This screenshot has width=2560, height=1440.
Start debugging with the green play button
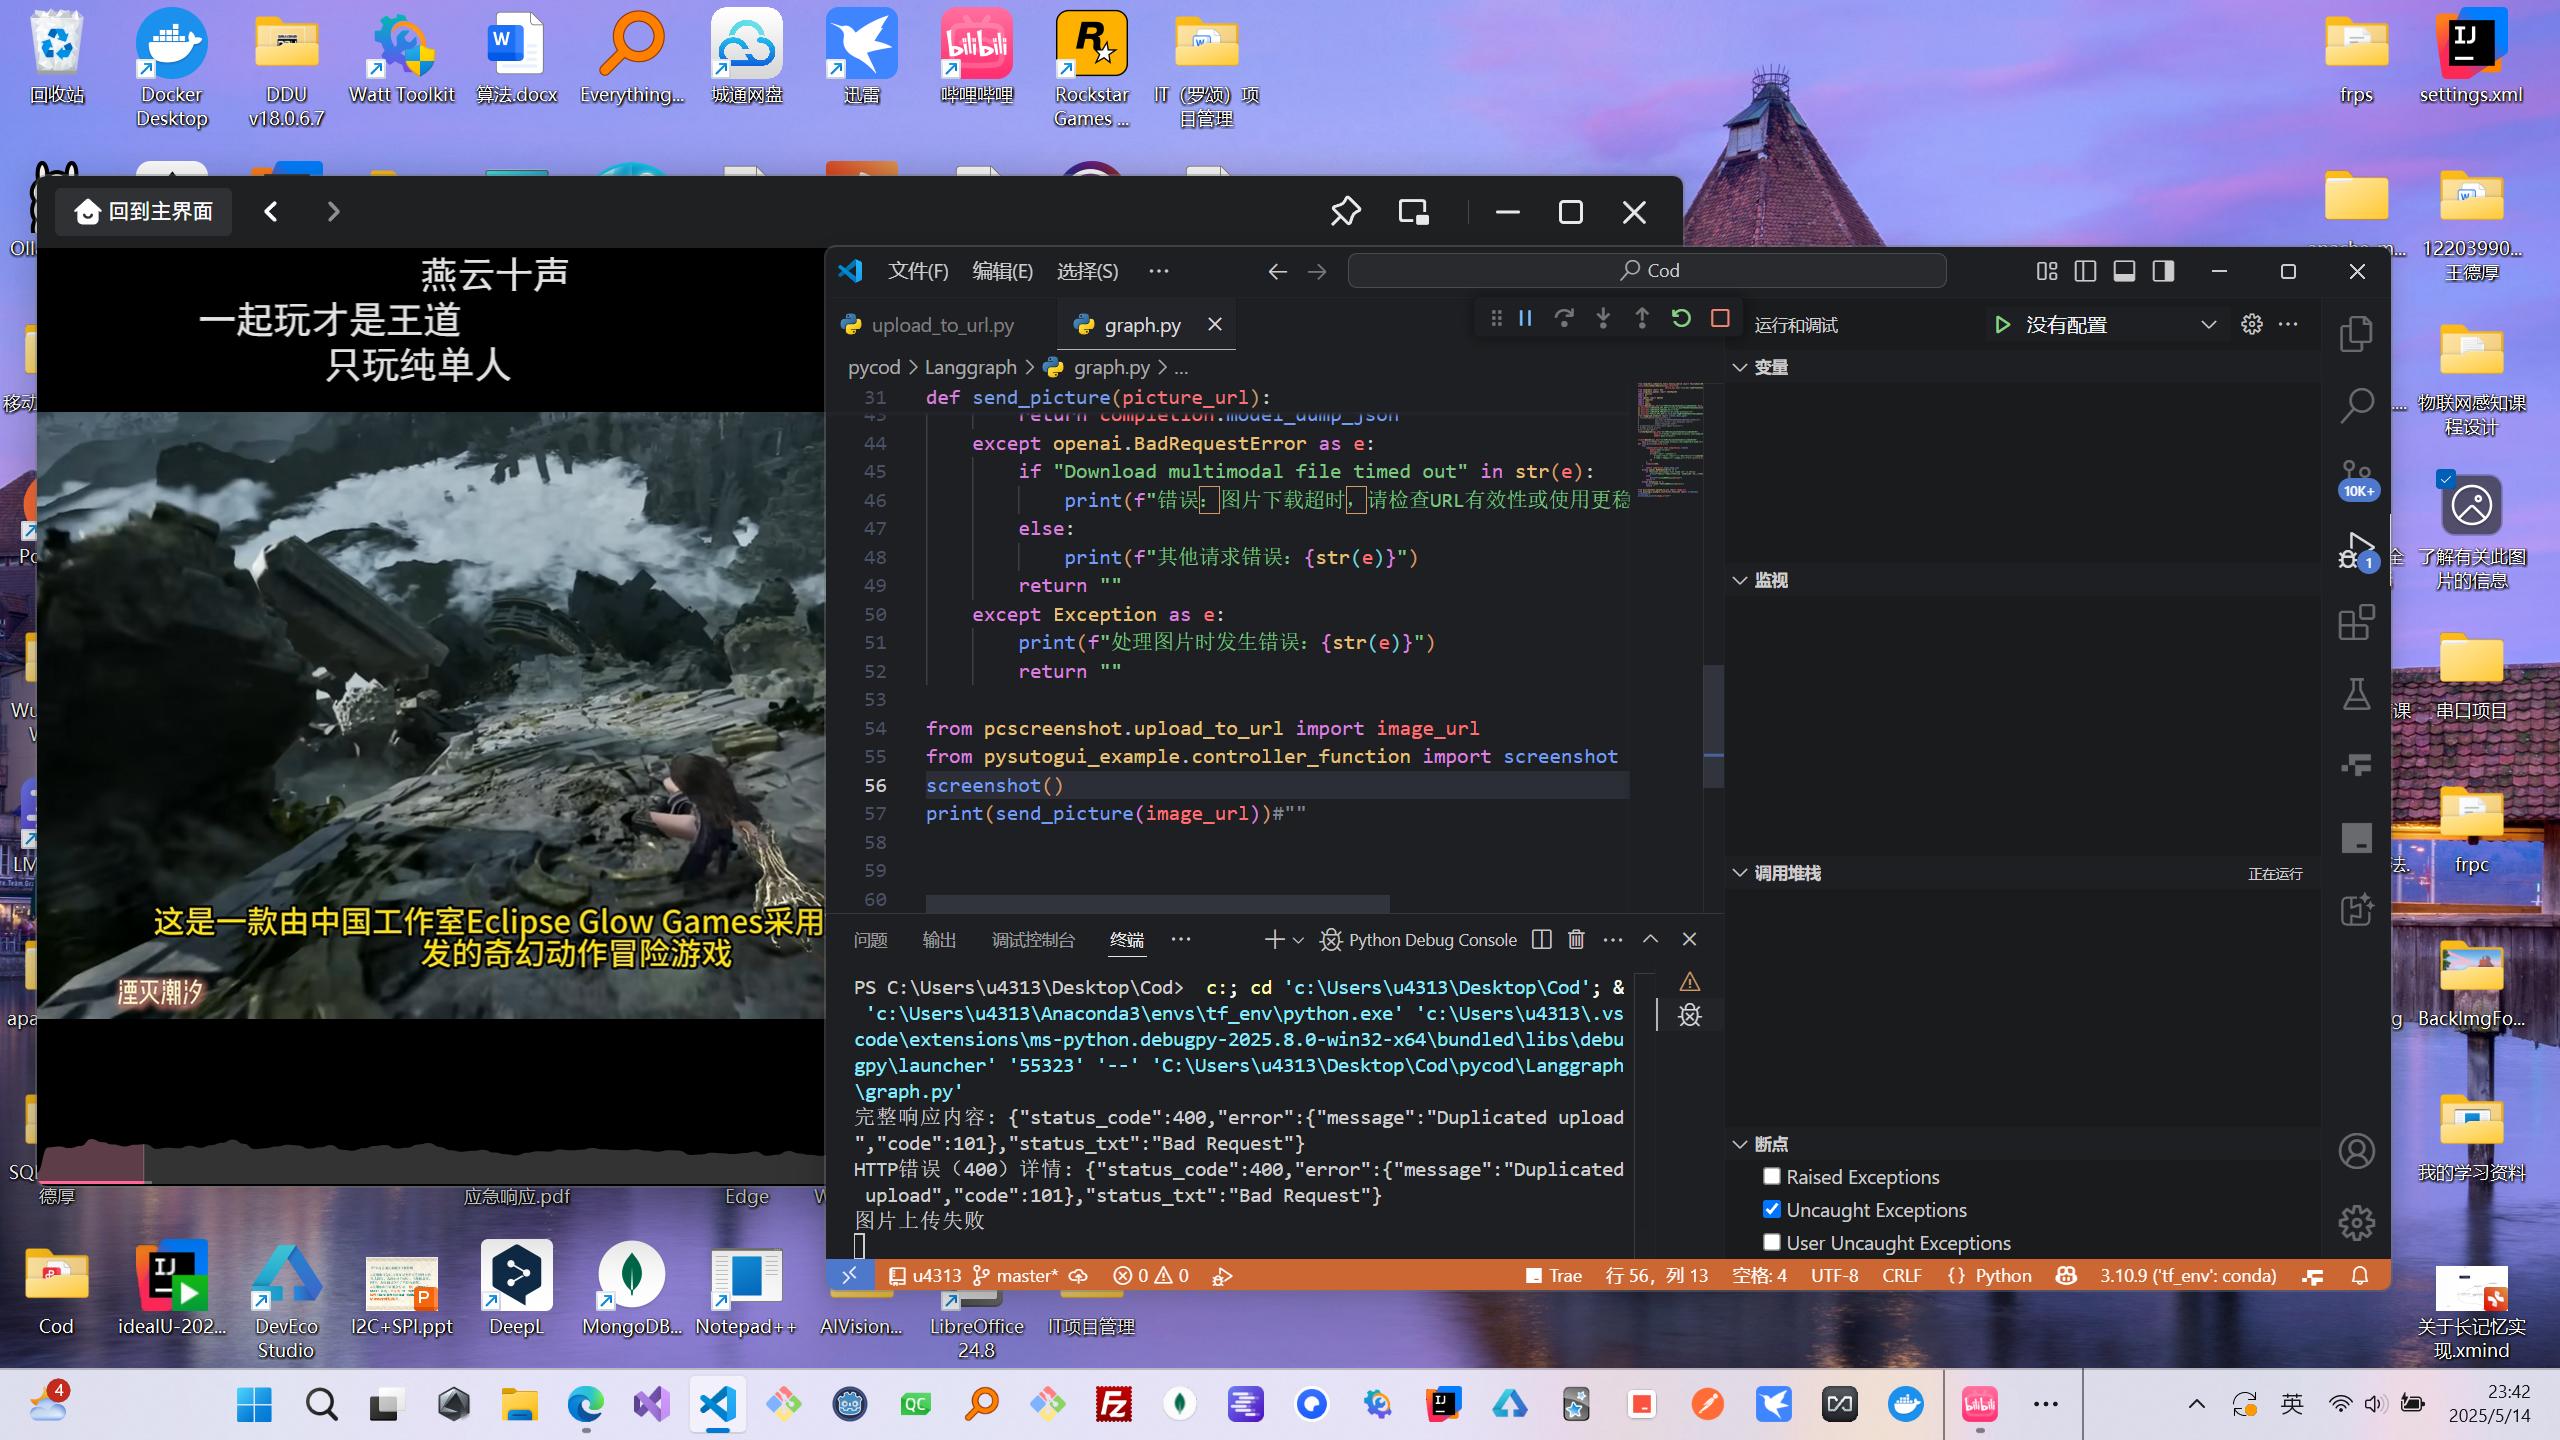click(x=2002, y=324)
